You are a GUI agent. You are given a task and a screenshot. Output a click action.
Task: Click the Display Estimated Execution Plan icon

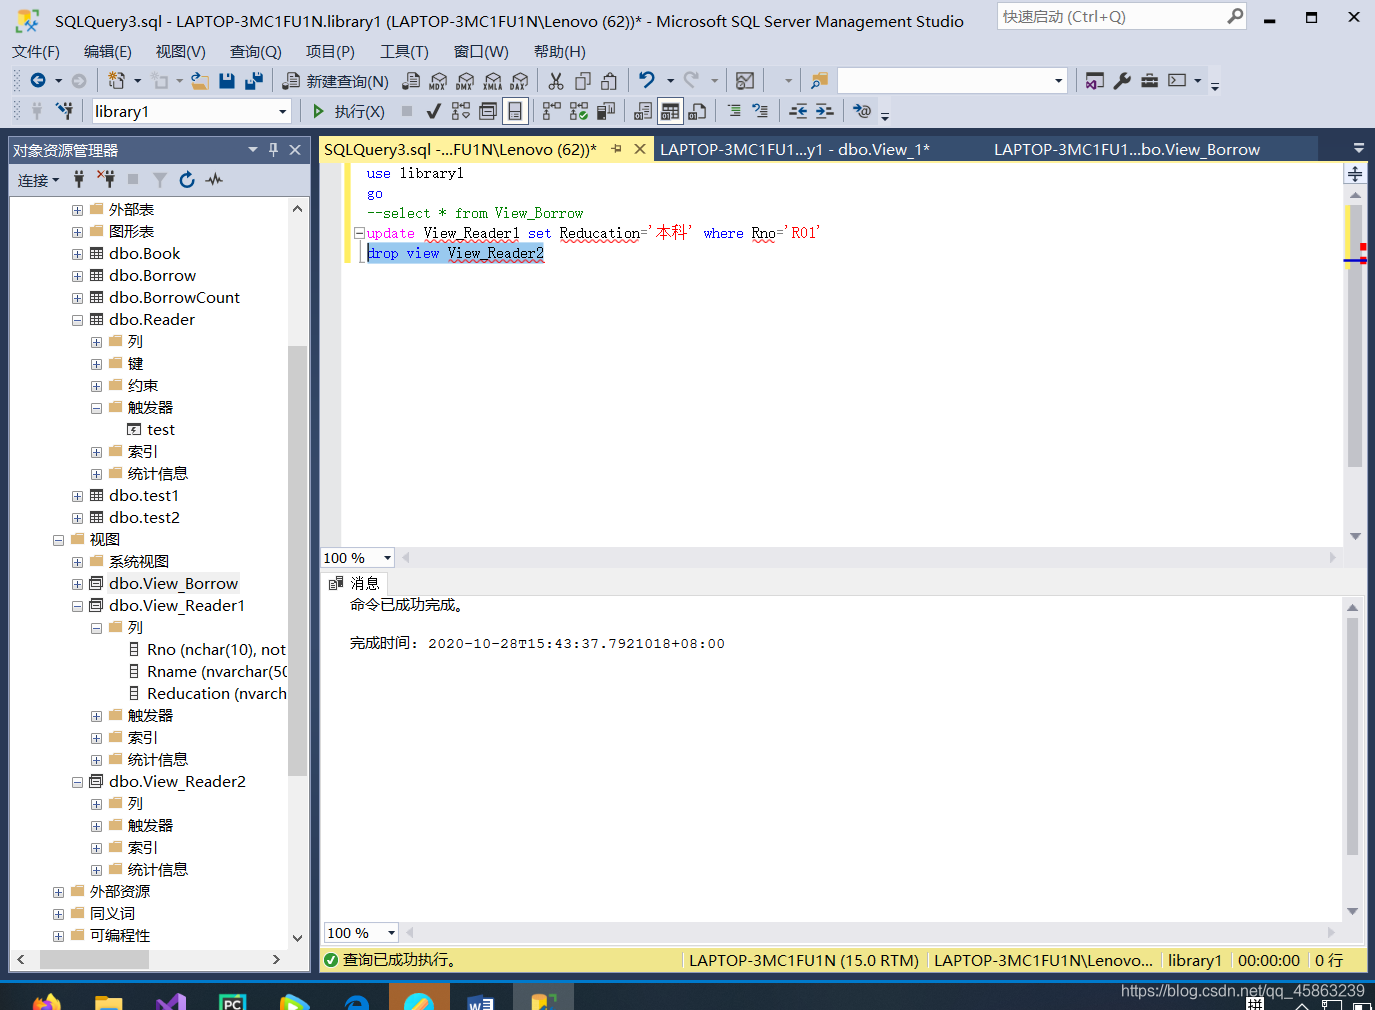461,111
